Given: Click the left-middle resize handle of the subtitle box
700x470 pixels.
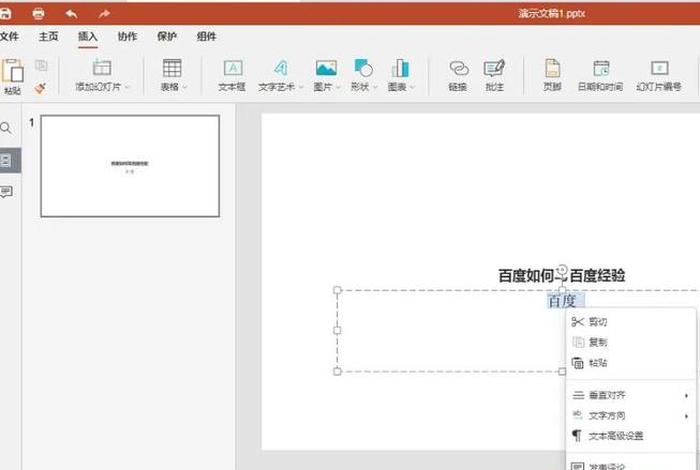Looking at the screenshot, I should click(338, 330).
